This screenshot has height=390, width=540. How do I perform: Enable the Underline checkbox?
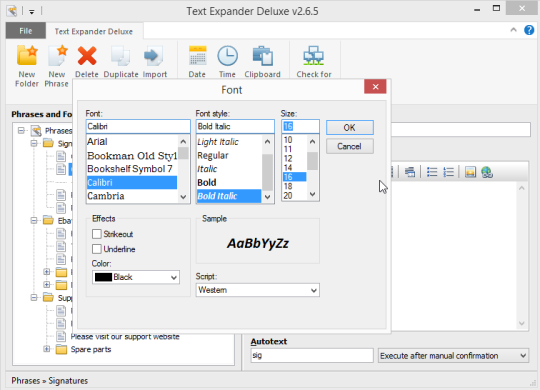pos(97,249)
